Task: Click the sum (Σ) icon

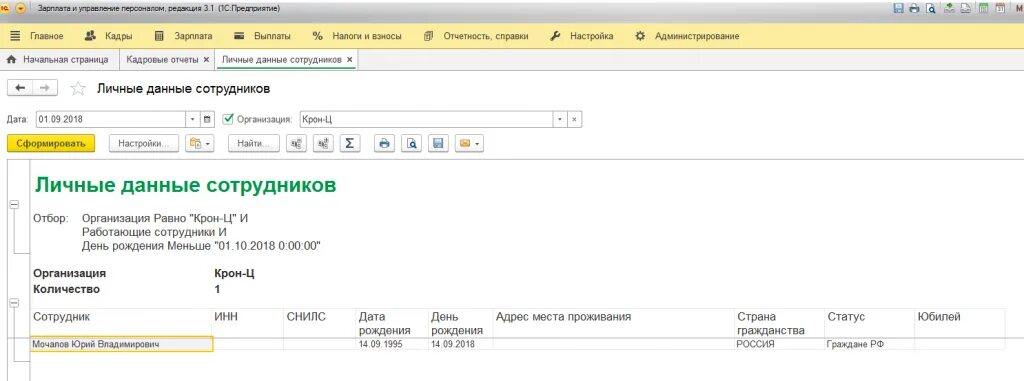Action: (350, 143)
